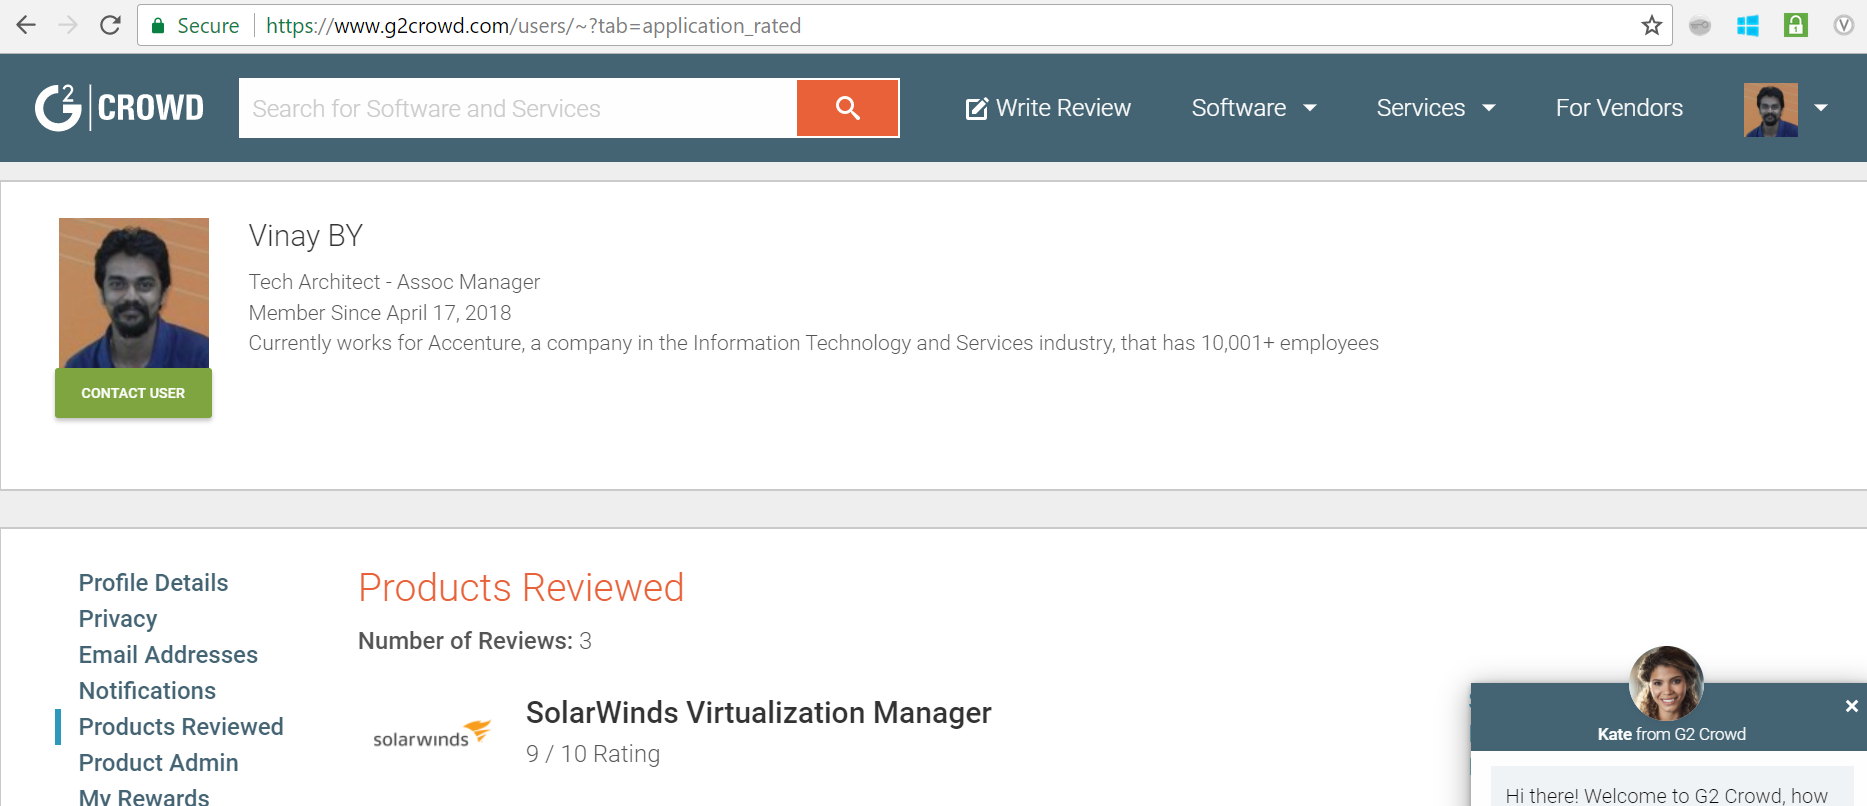Click the browser forward arrow
The width and height of the screenshot is (1867, 806).
(68, 25)
